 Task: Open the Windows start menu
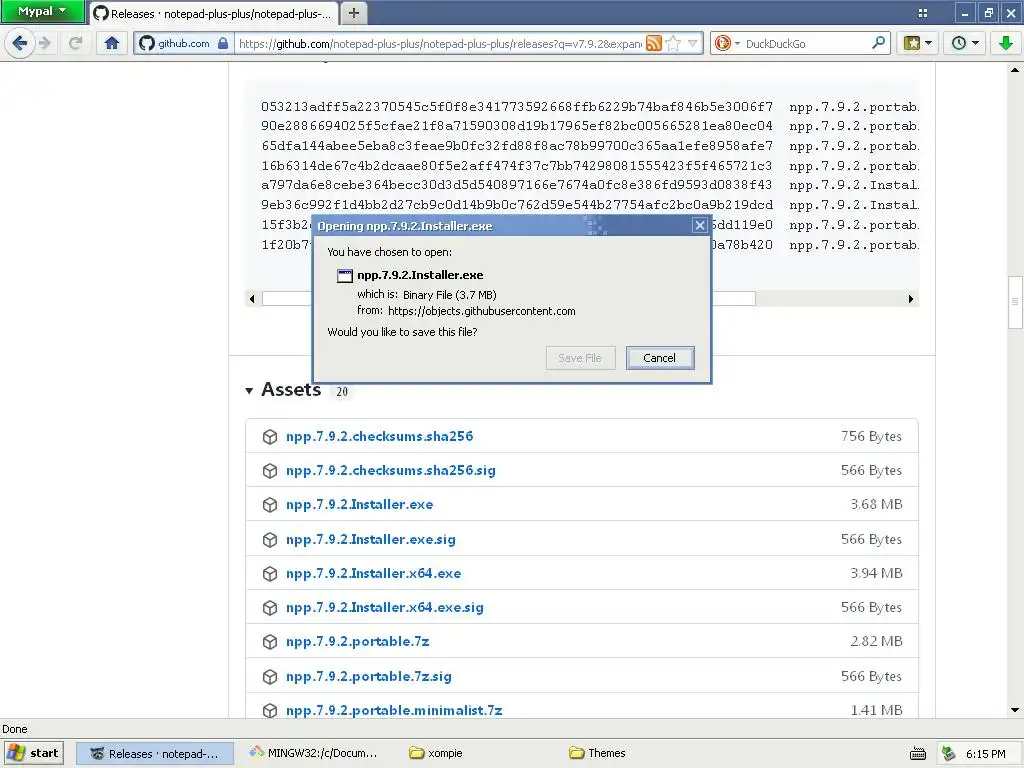(x=34, y=753)
